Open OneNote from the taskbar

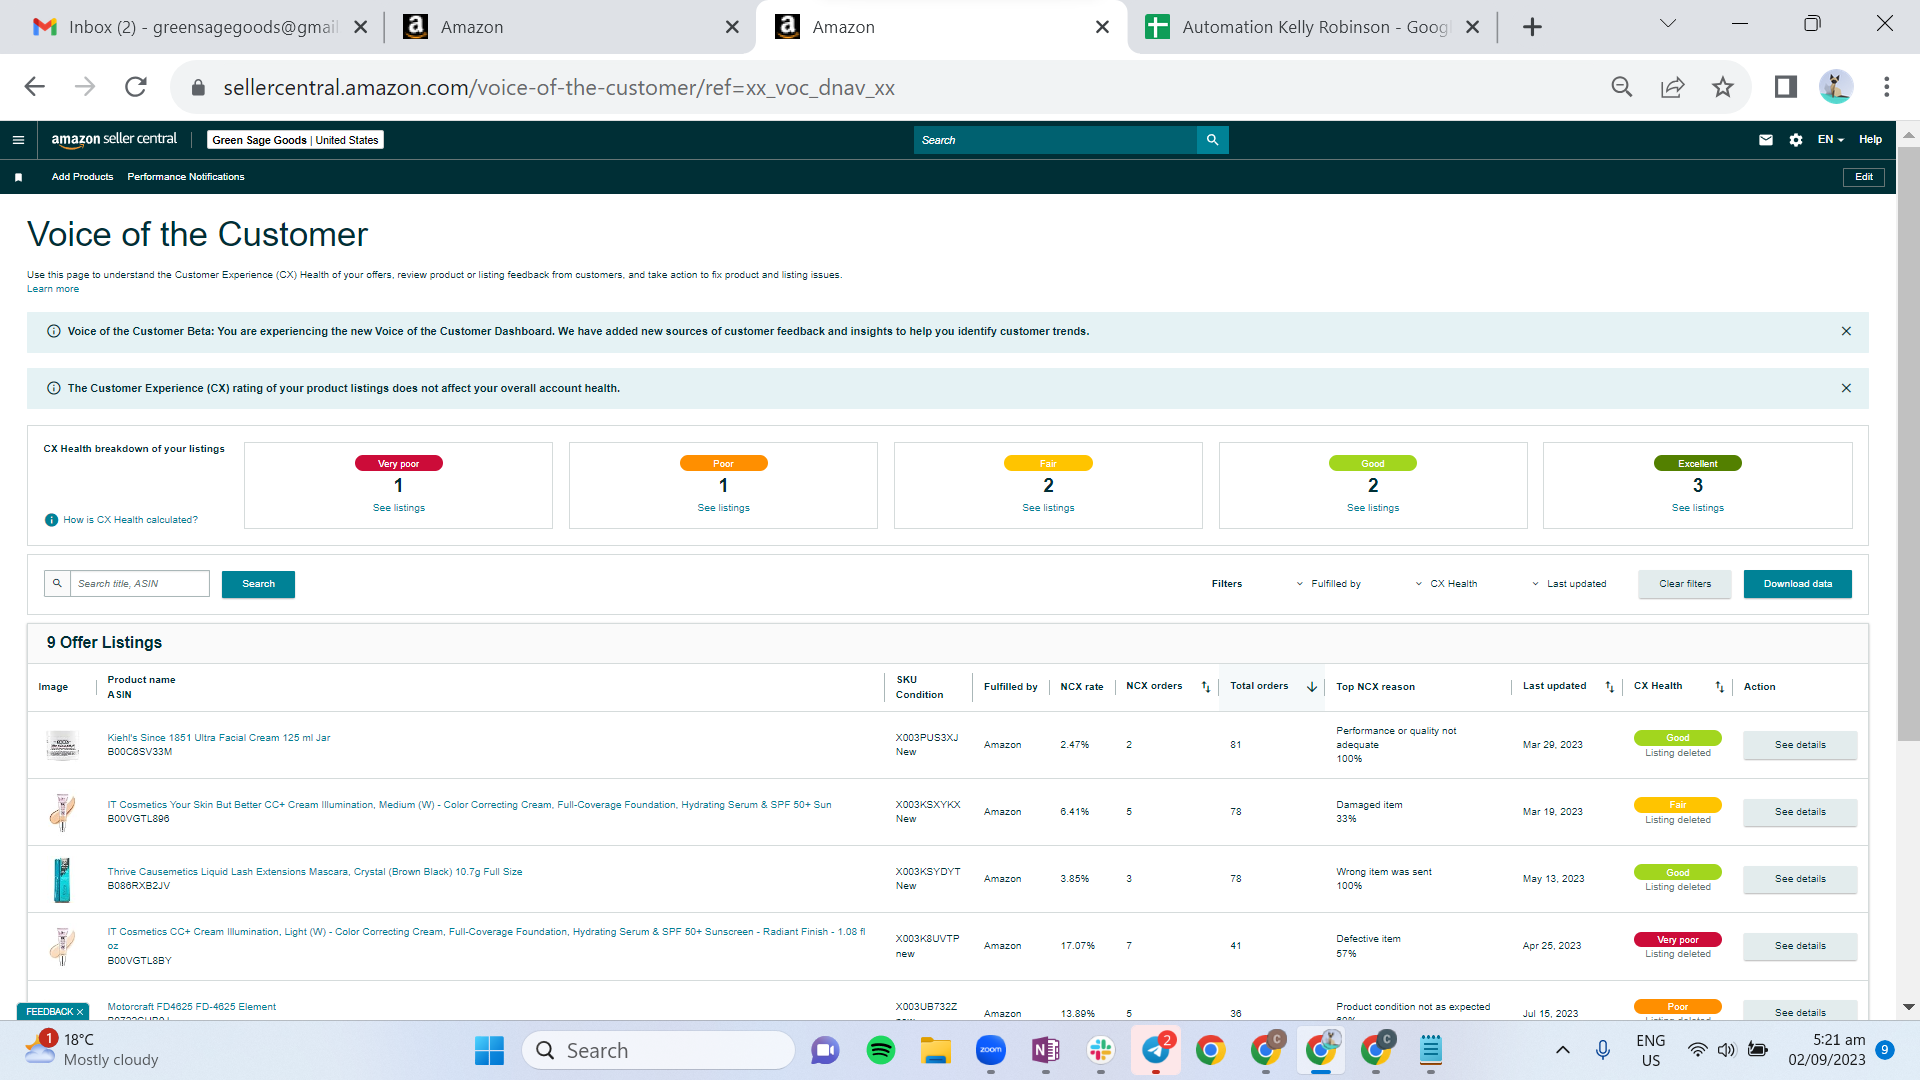pyautogui.click(x=1045, y=1050)
